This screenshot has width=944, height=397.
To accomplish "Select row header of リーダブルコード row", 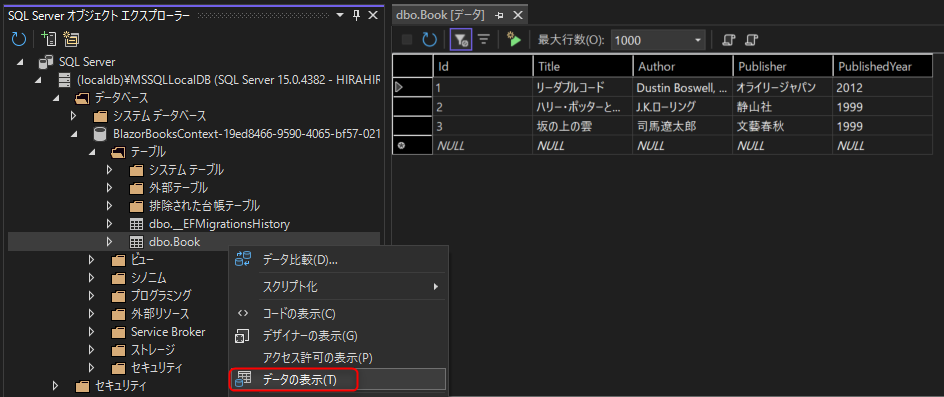I will coord(412,87).
